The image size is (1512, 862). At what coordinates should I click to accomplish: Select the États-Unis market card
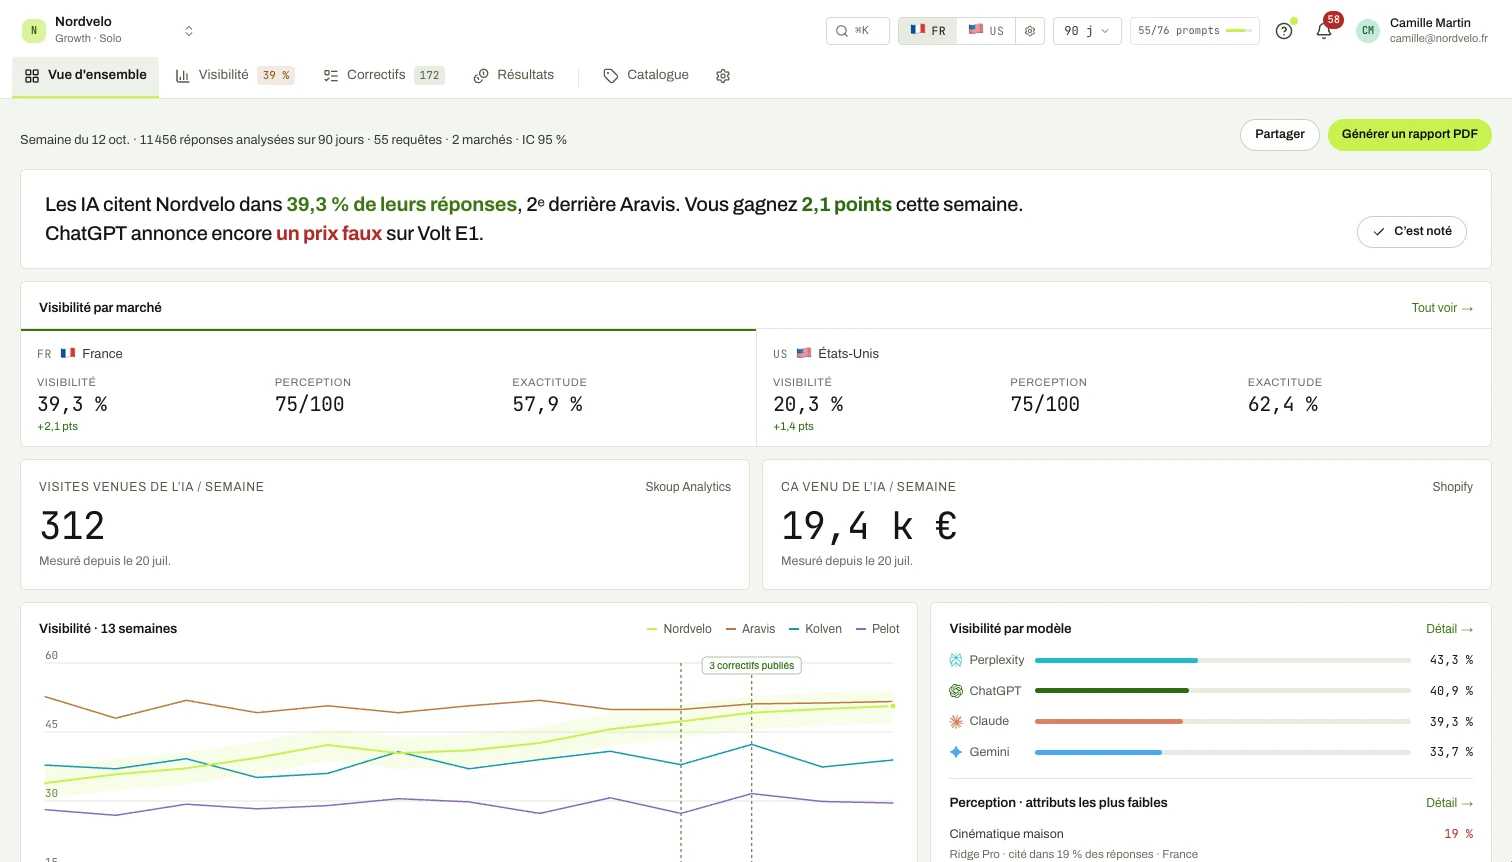1124,389
